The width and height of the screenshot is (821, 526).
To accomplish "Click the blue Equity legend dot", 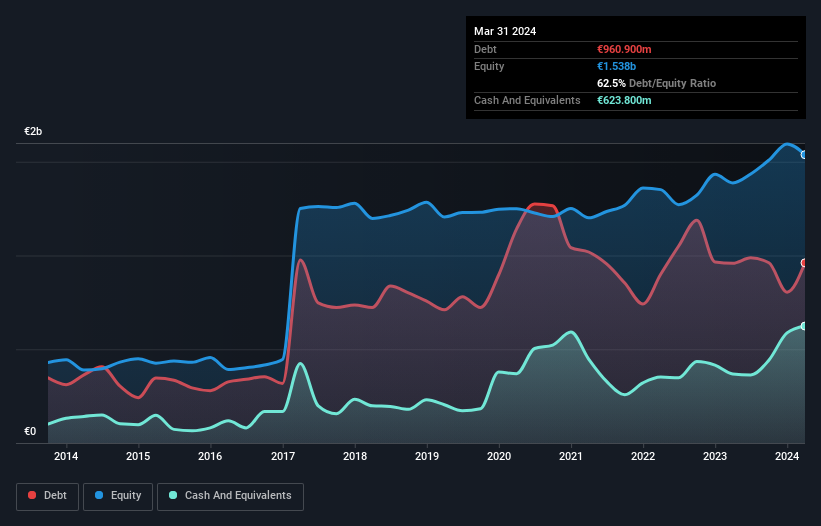I will coord(99,495).
